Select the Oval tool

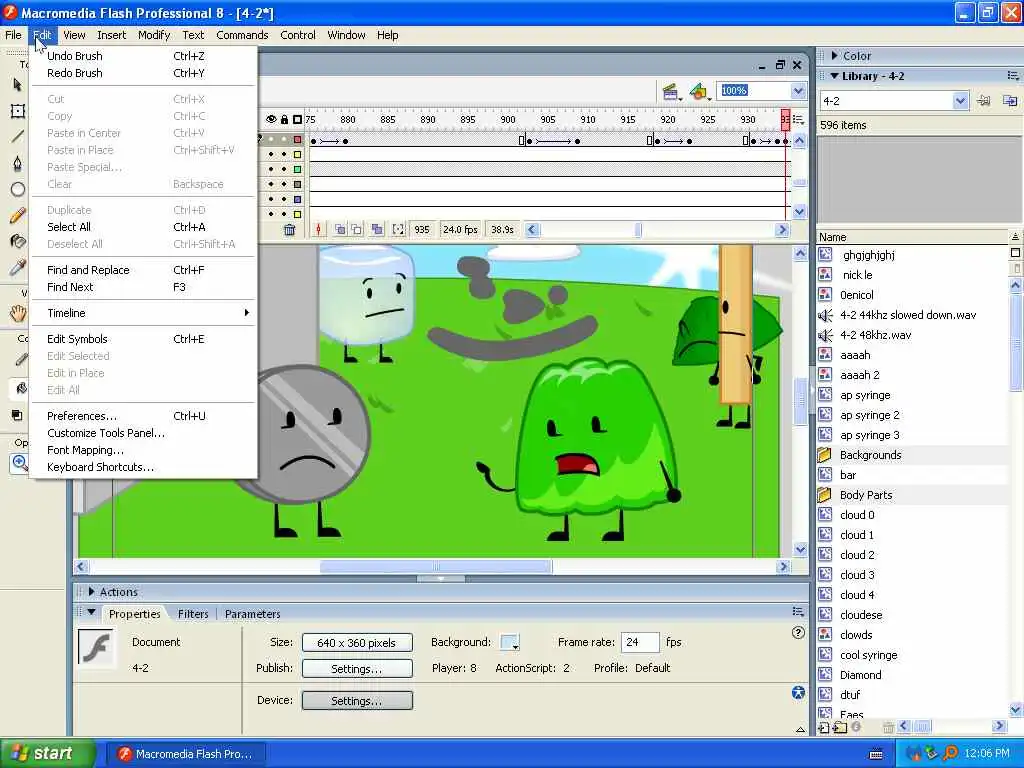pos(18,189)
